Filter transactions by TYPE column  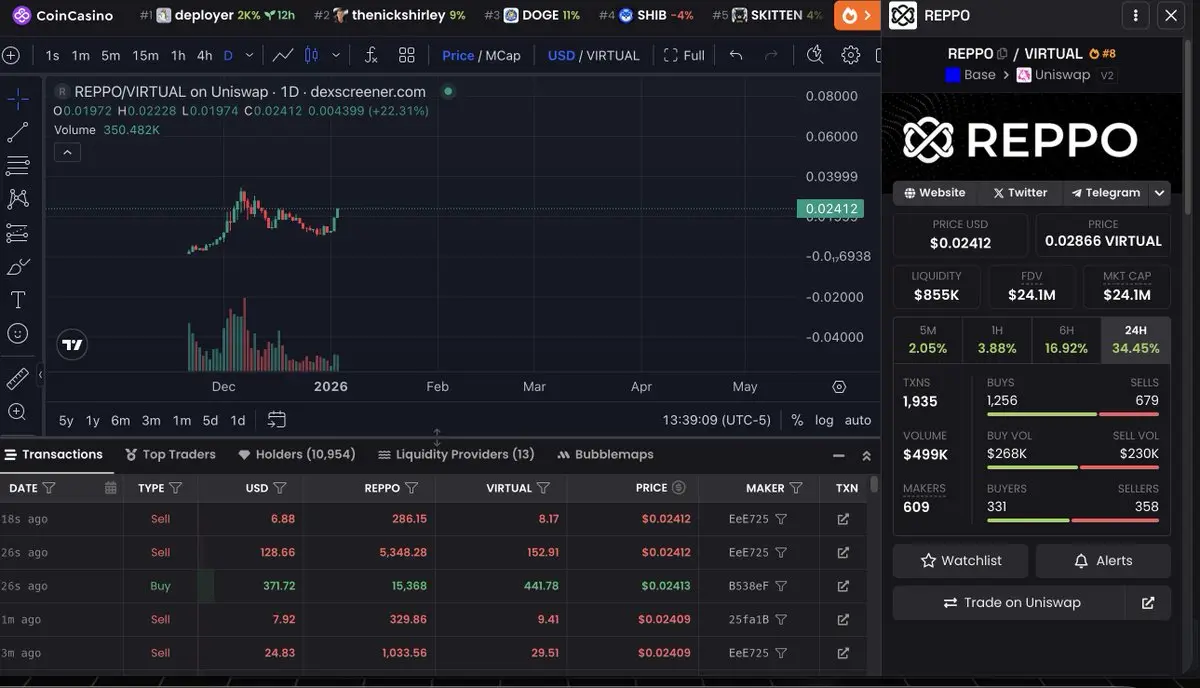[x=175, y=488]
